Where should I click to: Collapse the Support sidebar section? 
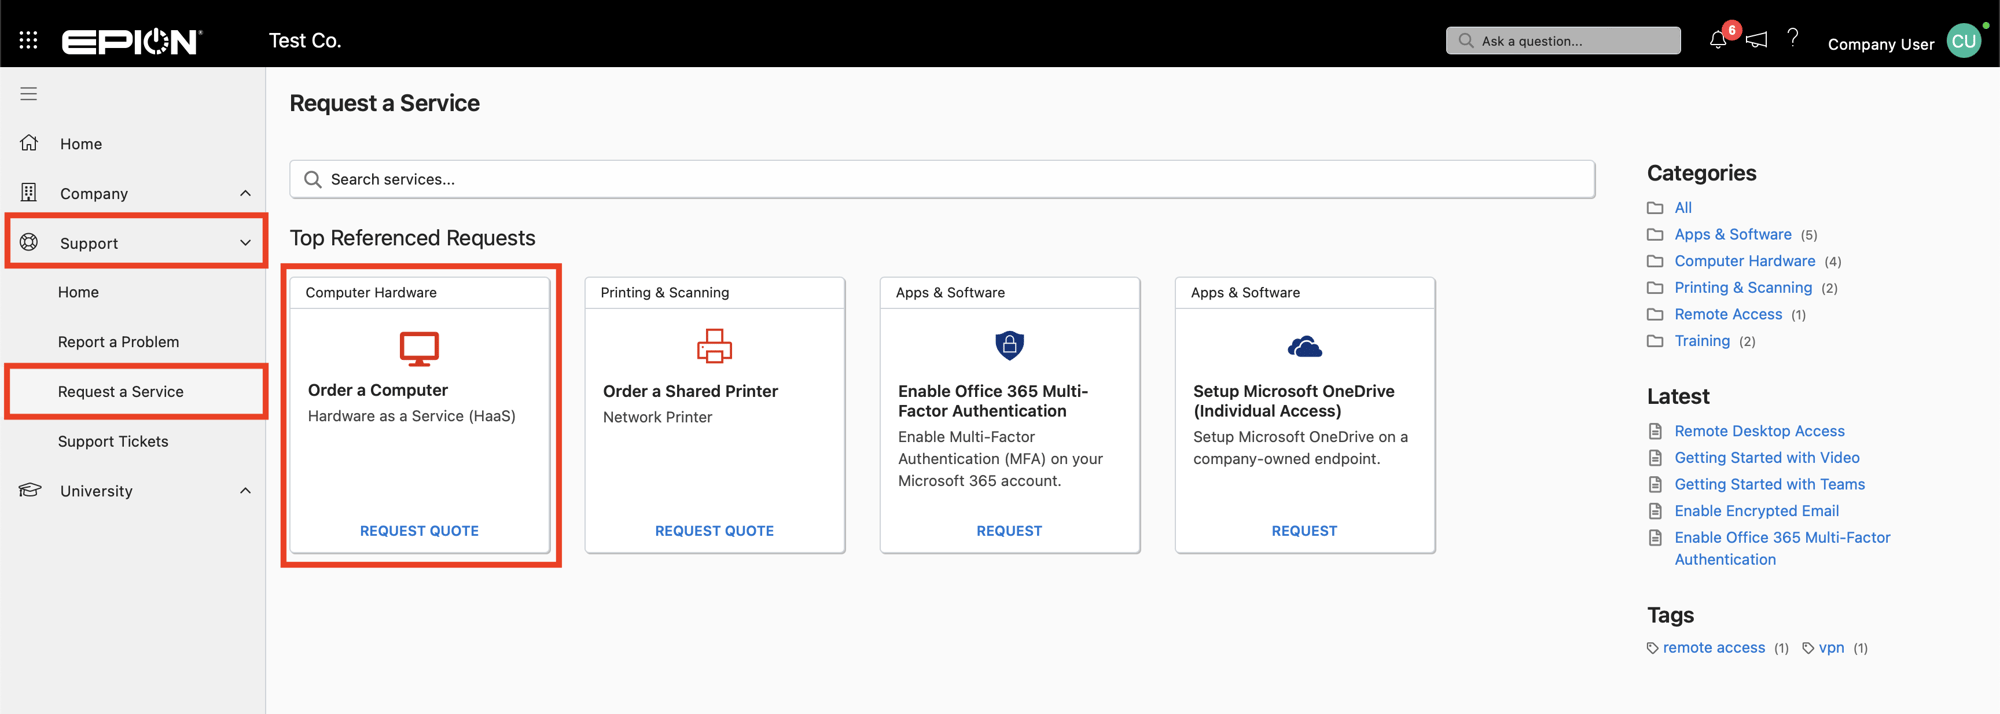(245, 243)
